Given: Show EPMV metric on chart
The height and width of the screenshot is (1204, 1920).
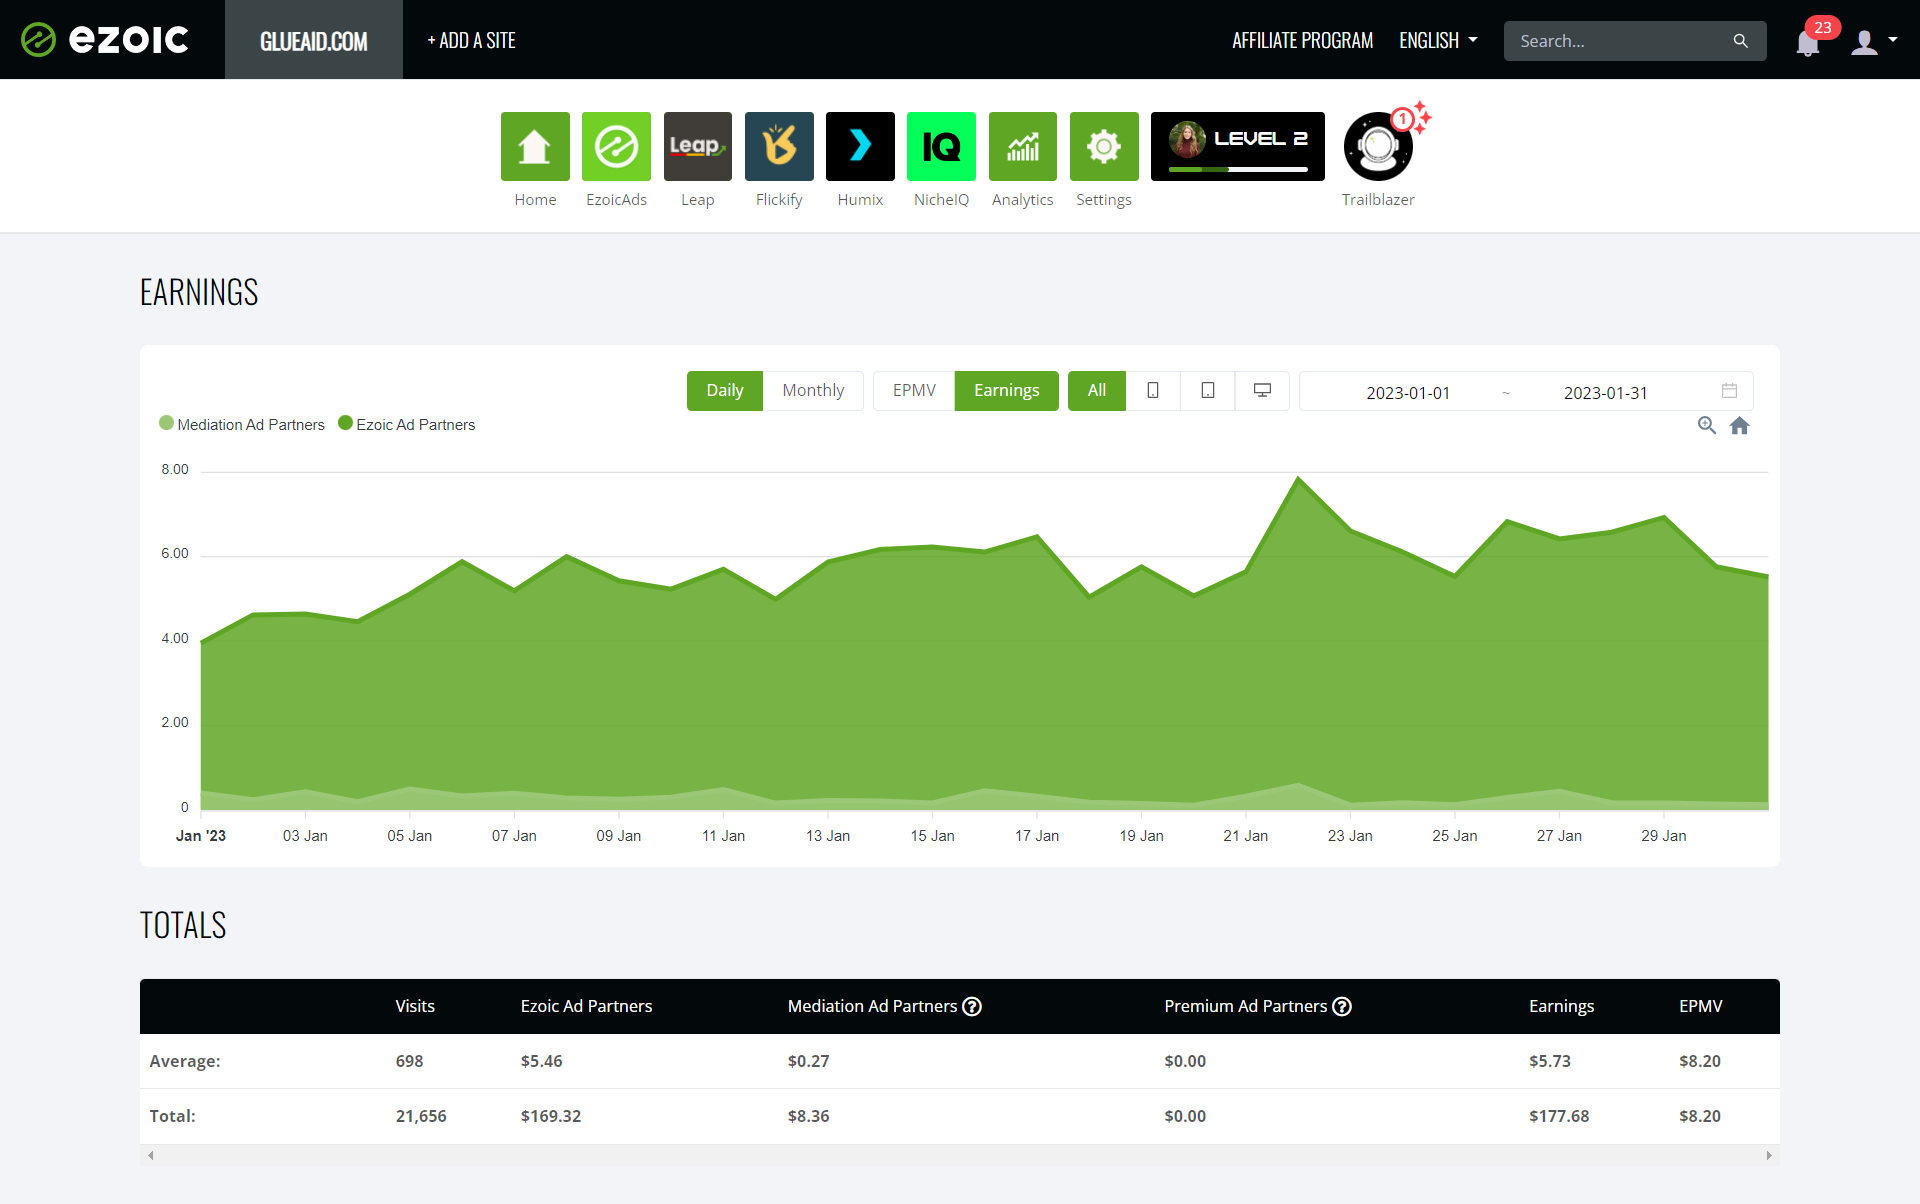Looking at the screenshot, I should (x=914, y=390).
